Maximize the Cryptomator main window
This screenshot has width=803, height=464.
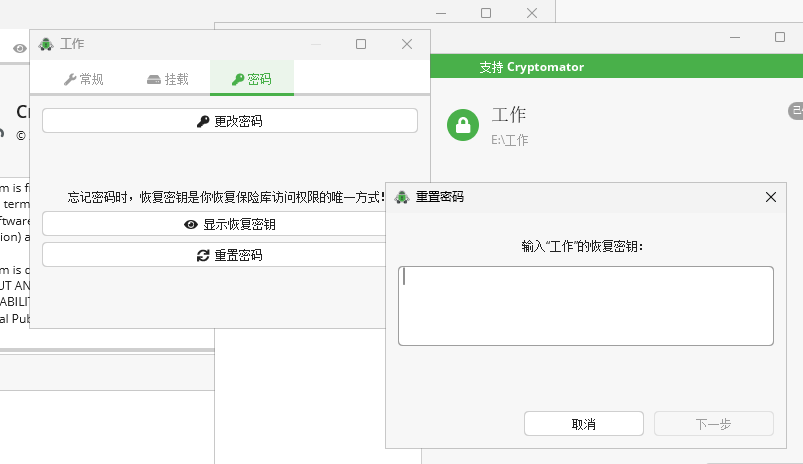click(780, 37)
